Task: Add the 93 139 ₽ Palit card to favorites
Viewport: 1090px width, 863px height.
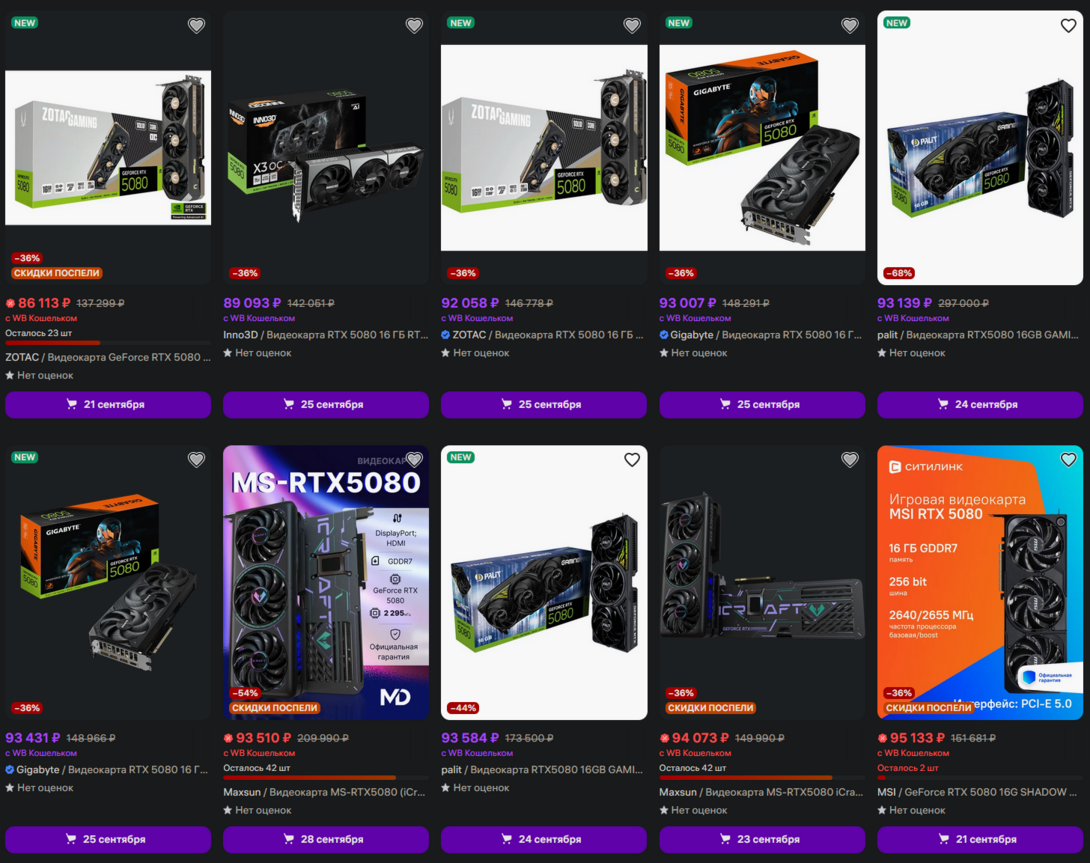Action: pos(1068,26)
